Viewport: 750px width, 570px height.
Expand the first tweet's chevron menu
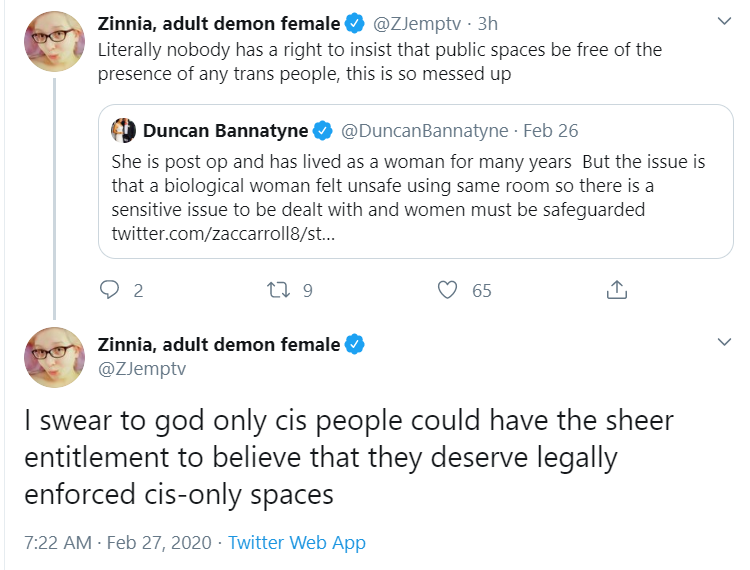[724, 21]
